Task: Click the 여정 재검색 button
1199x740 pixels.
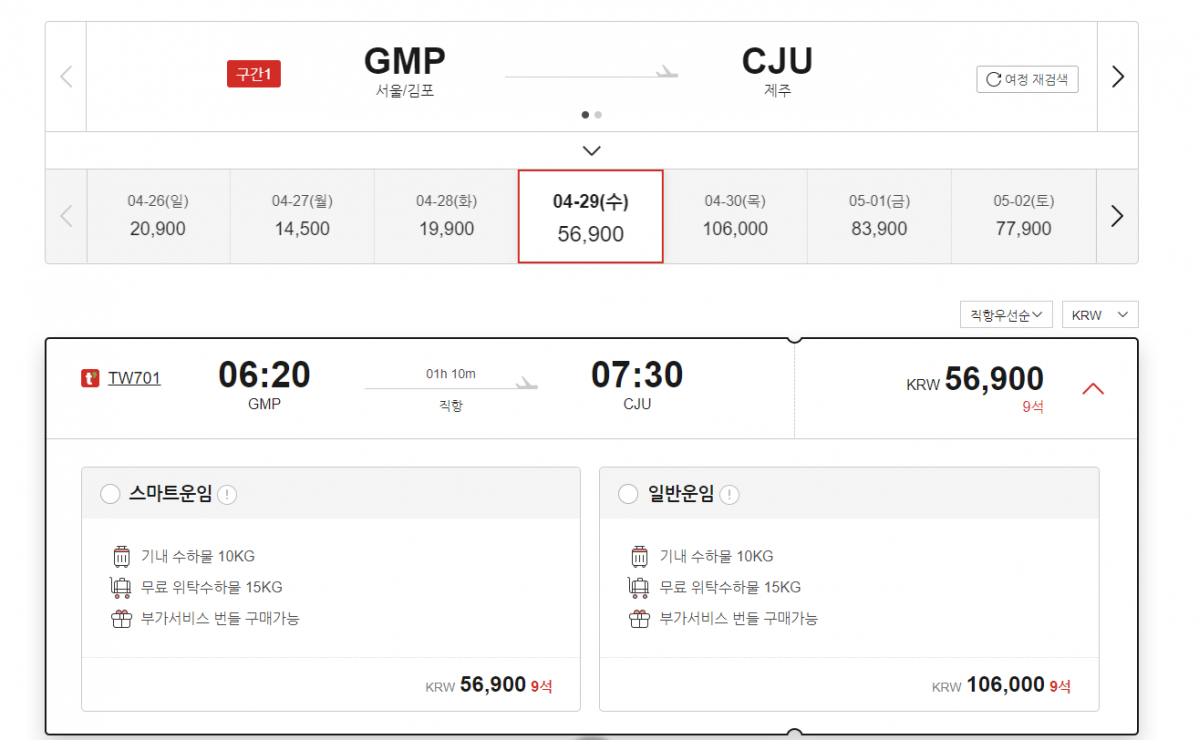Action: 1027,81
